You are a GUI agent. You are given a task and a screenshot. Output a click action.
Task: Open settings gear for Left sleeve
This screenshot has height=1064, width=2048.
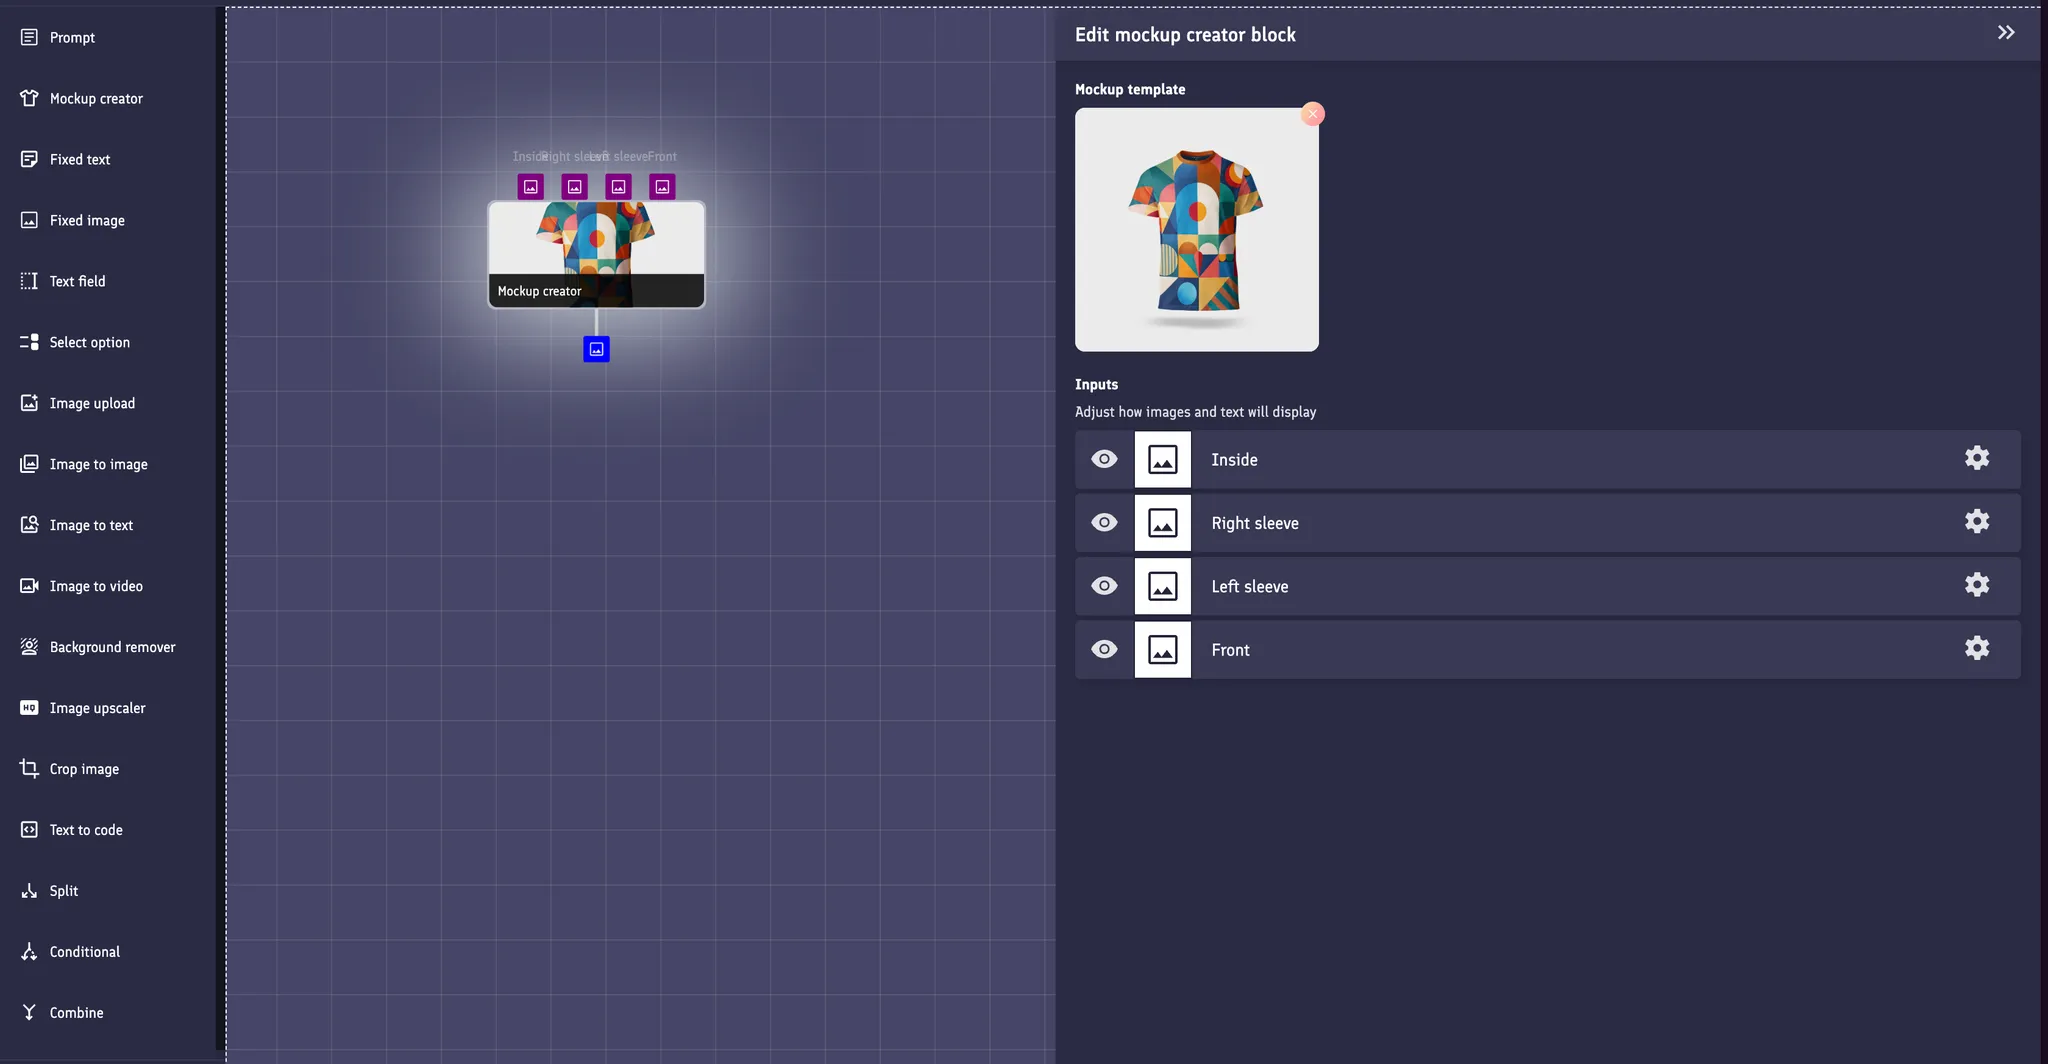pos(1976,585)
